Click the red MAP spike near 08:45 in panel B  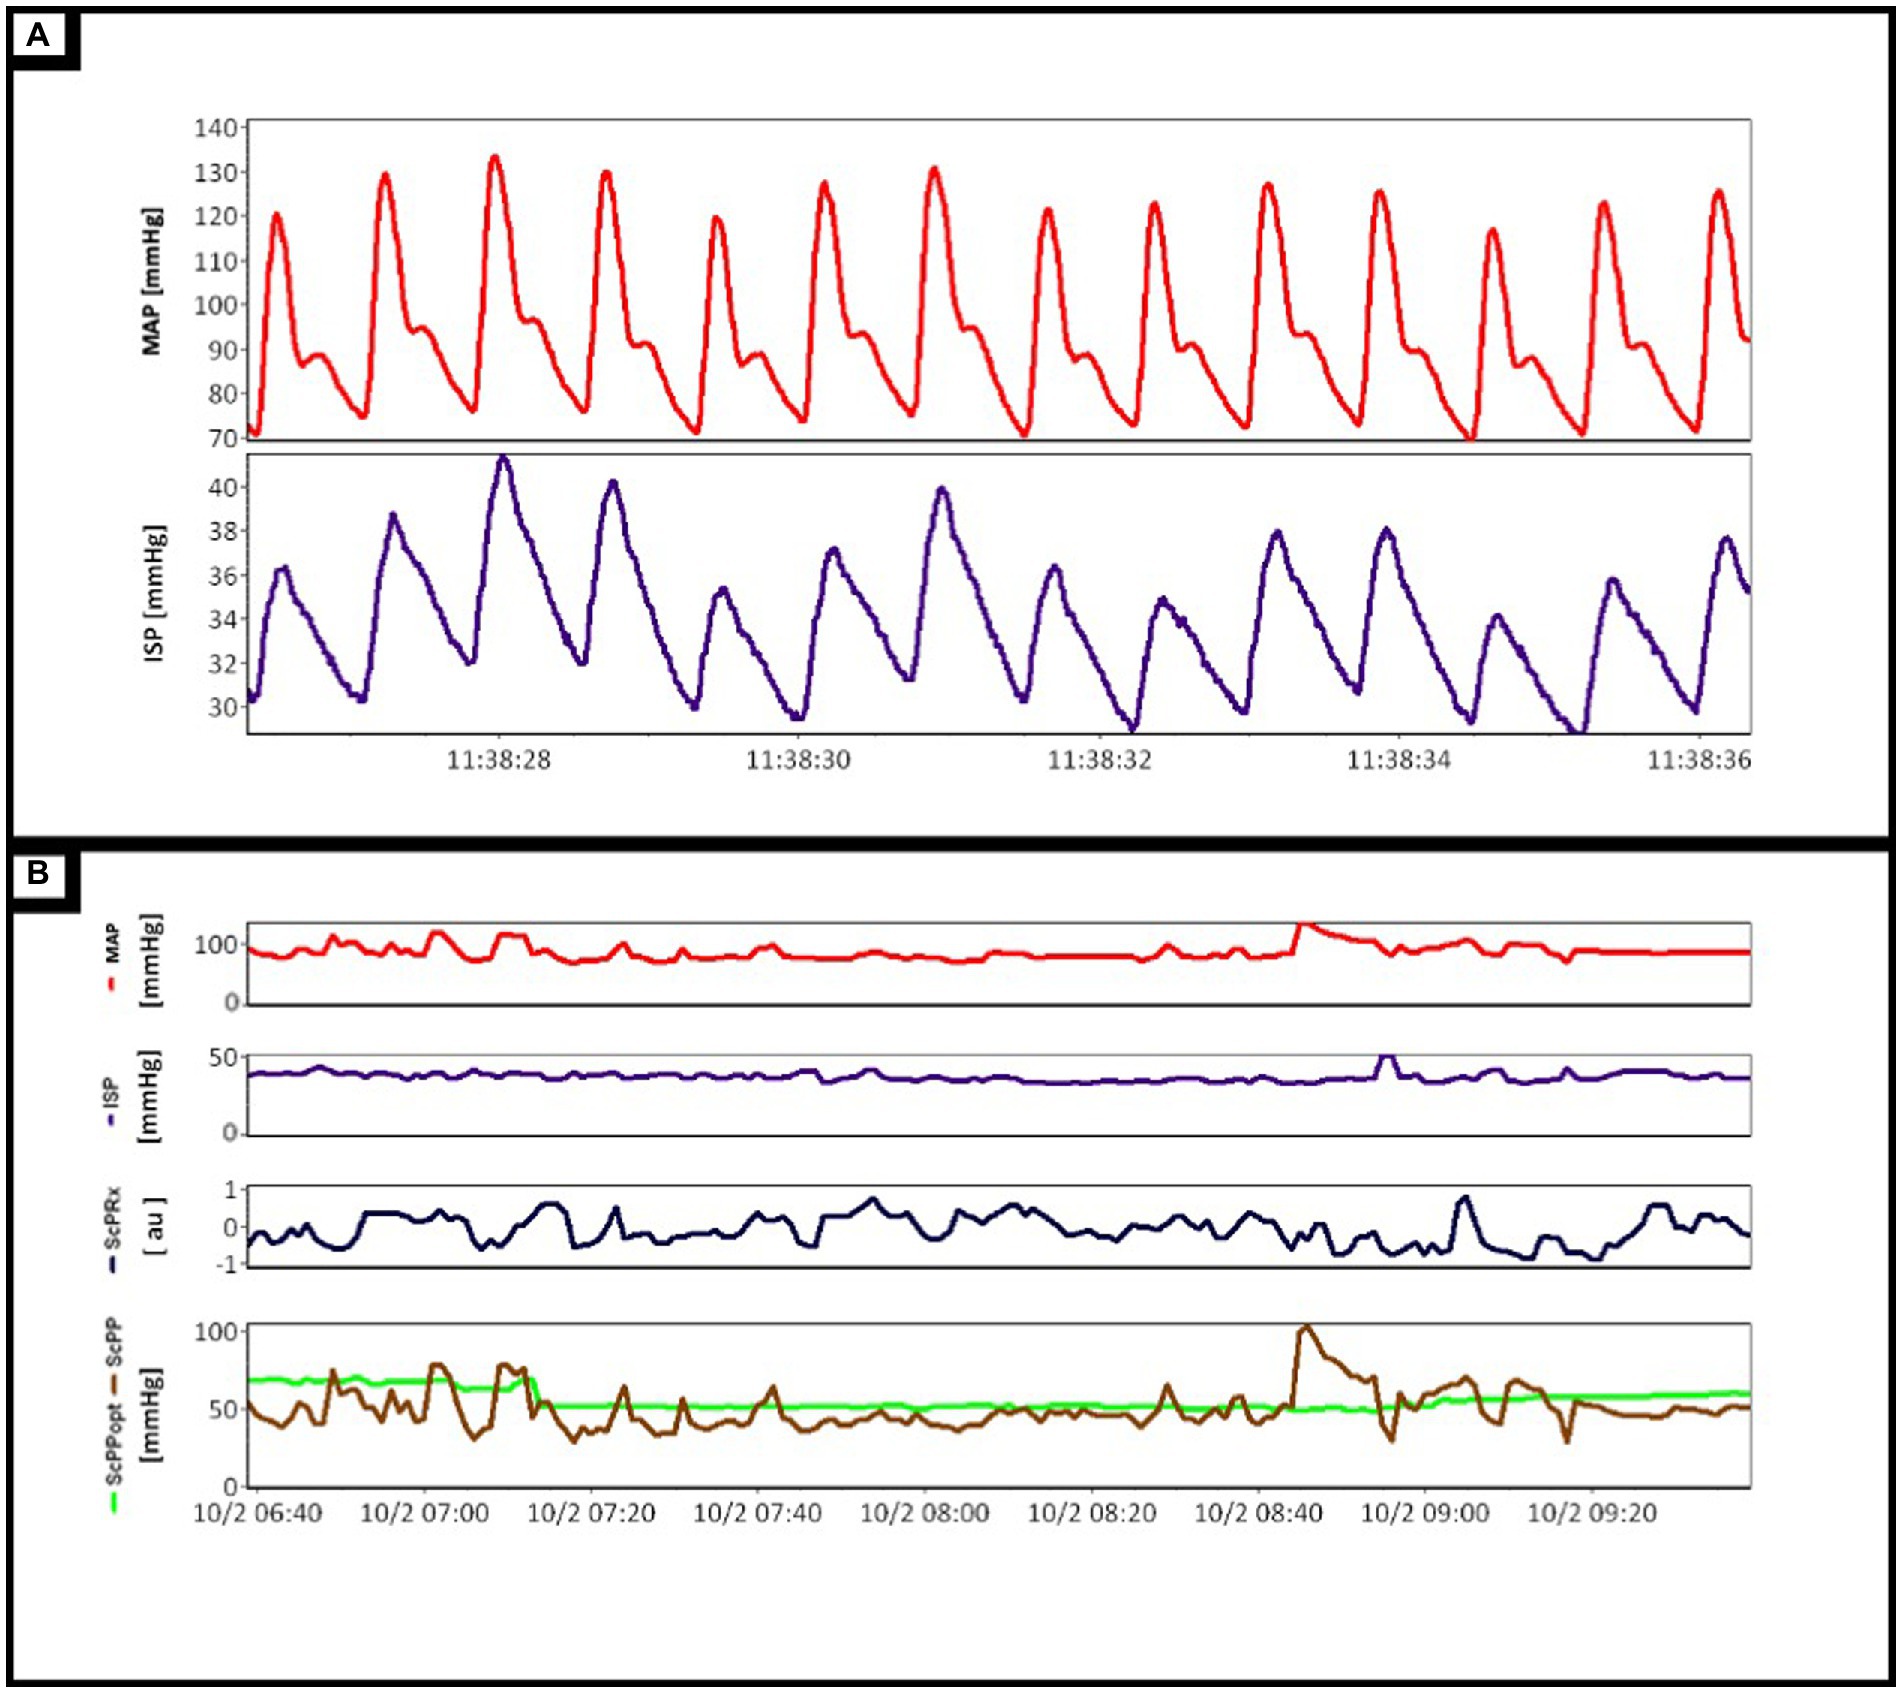click(x=1303, y=926)
